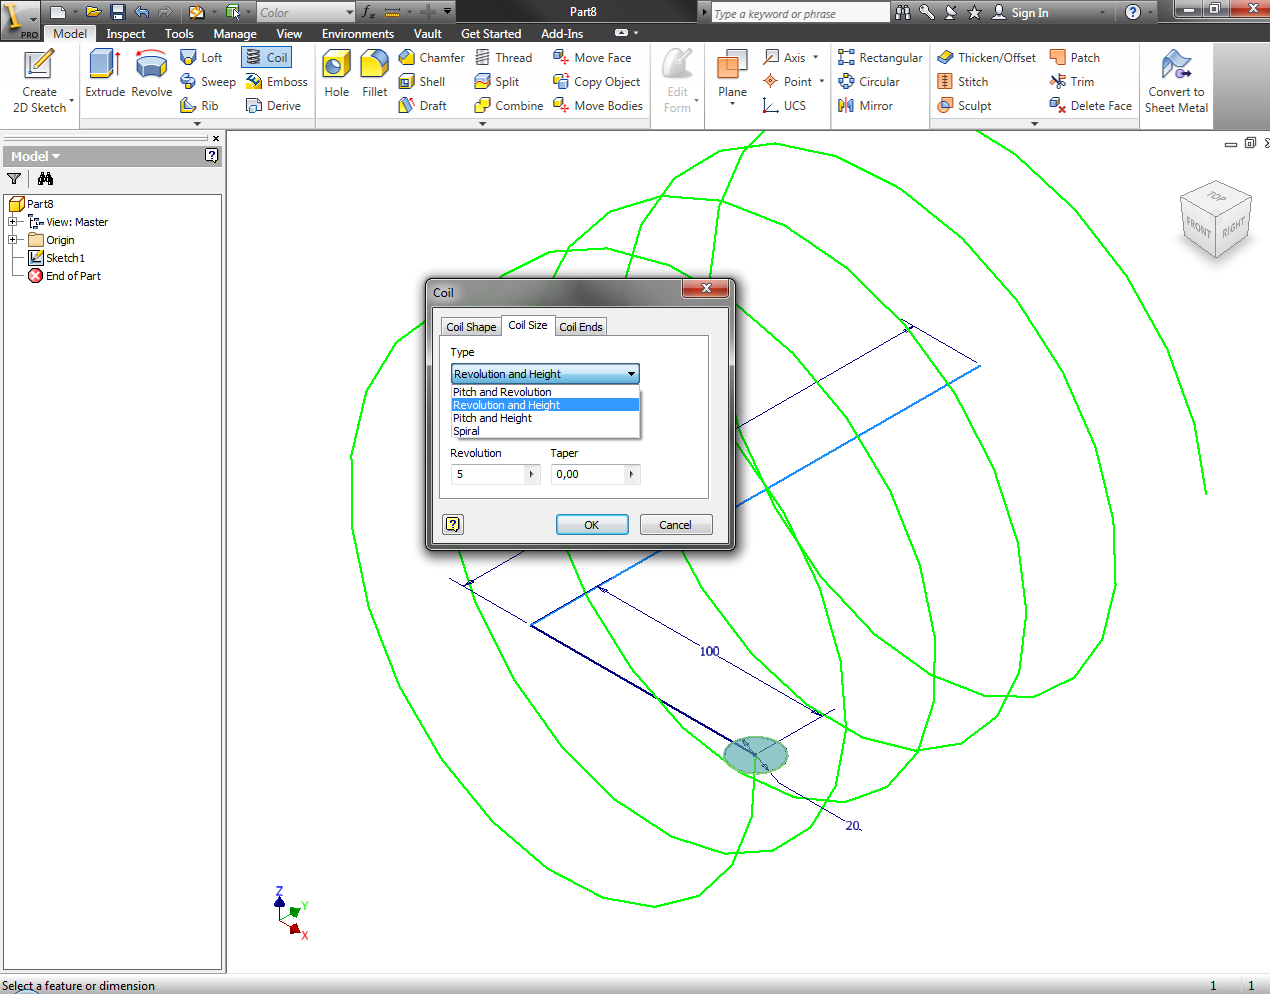The image size is (1270, 994).
Task: Click the keyword search box
Action: pos(800,13)
